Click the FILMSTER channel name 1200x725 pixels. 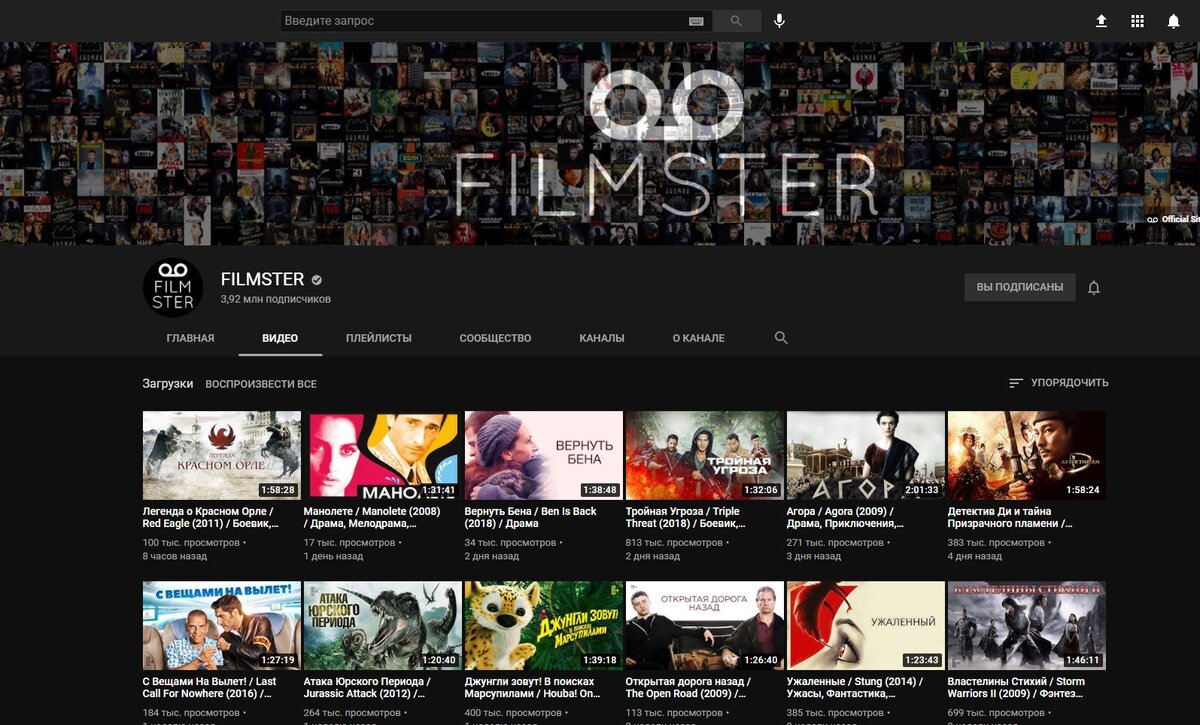tap(262, 280)
